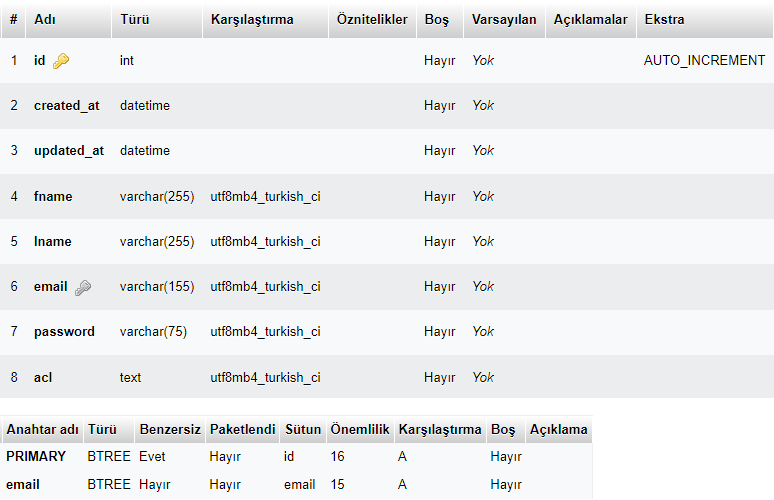Screen dimensions: 774x500
Task: Click the PRIMARY index name
Action: 36,457
